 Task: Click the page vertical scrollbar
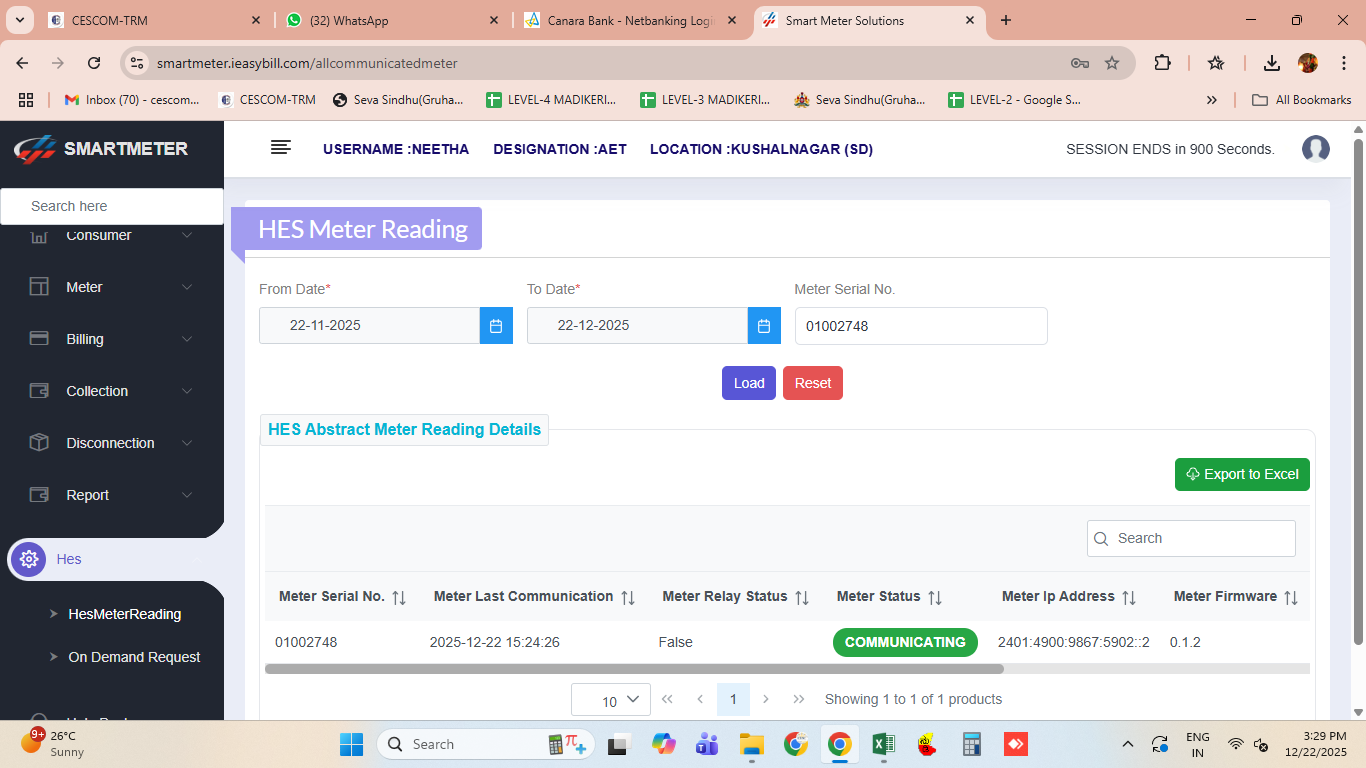[x=1358, y=391]
